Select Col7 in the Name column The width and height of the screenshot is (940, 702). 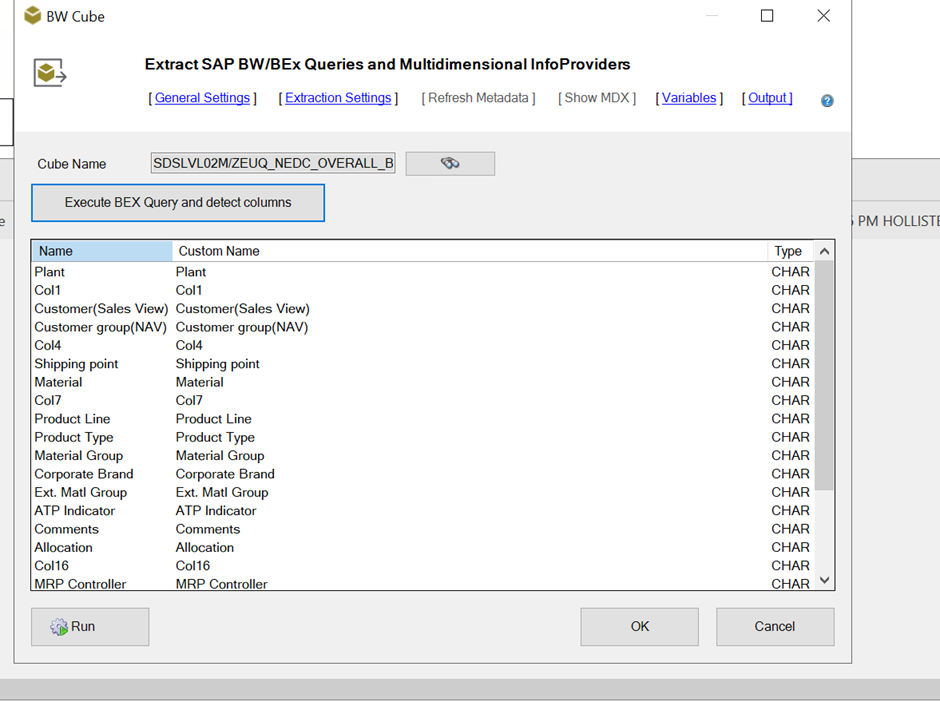(48, 400)
